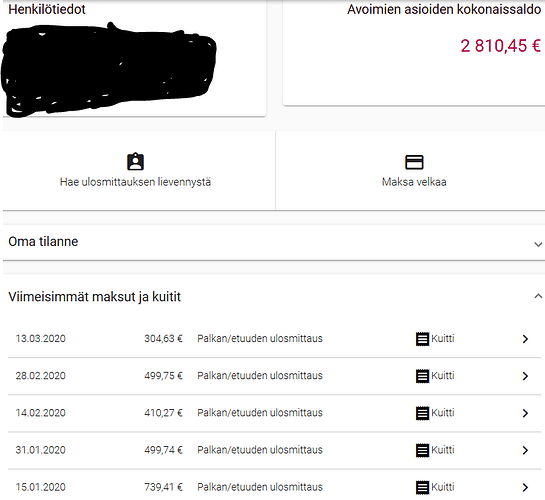The width and height of the screenshot is (545, 500).
Task: Click the ID badge icon for garnishment relief
Action: point(135,162)
